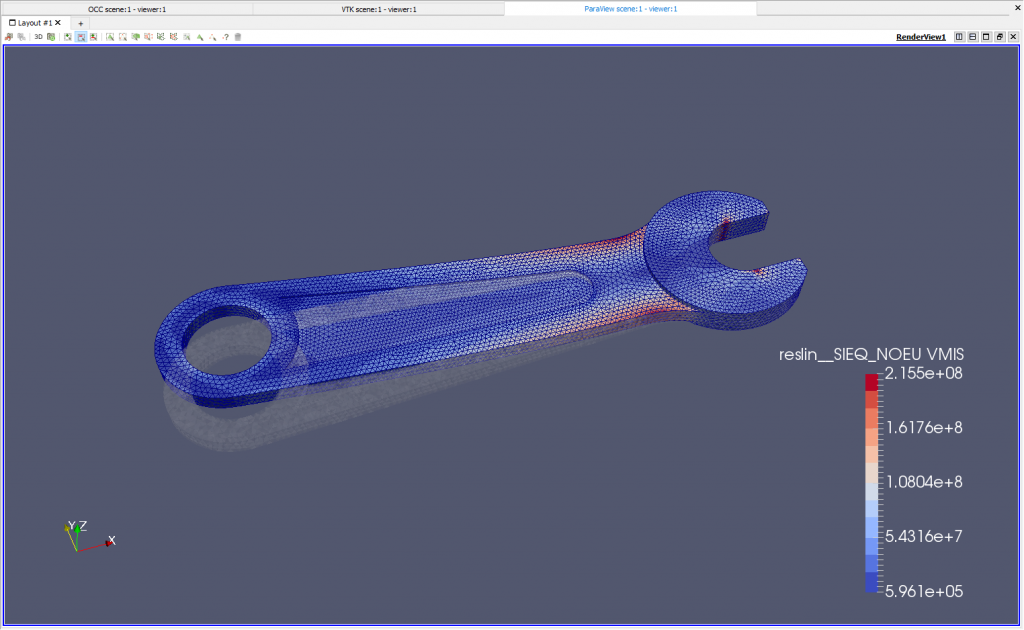Activate the Select Block tool

tap(187, 37)
